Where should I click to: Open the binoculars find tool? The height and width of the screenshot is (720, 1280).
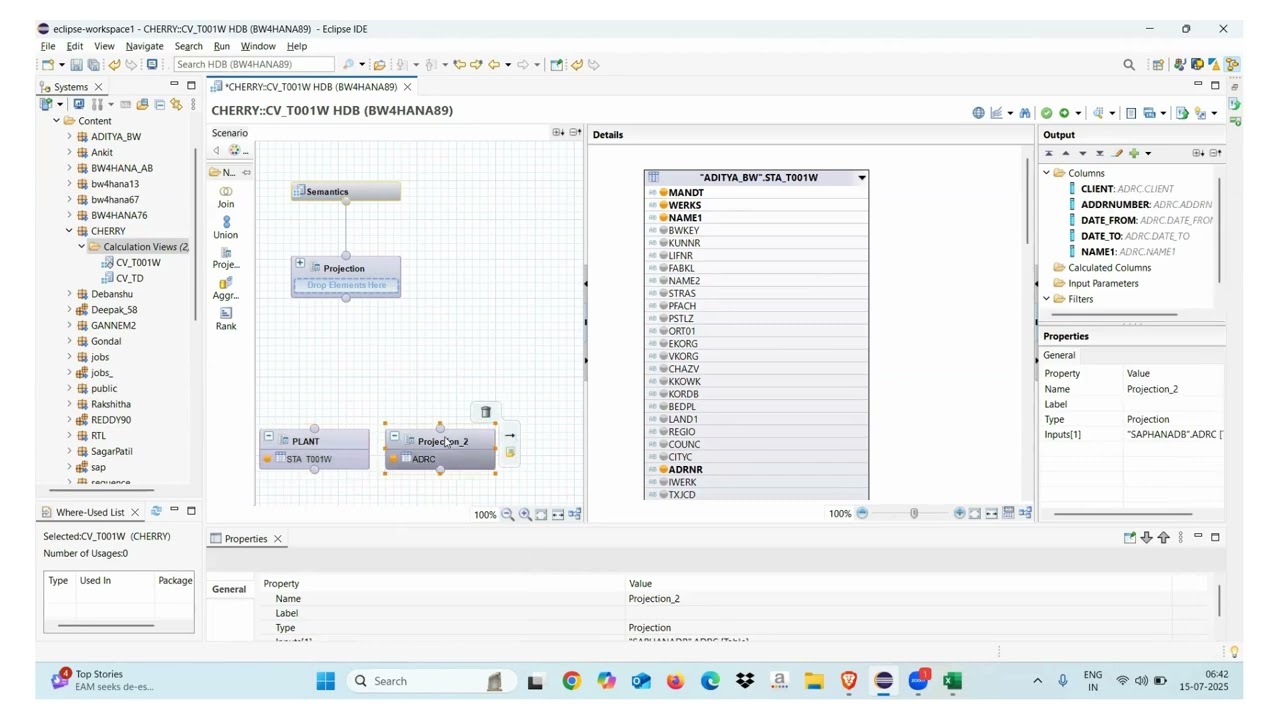pos(1025,113)
